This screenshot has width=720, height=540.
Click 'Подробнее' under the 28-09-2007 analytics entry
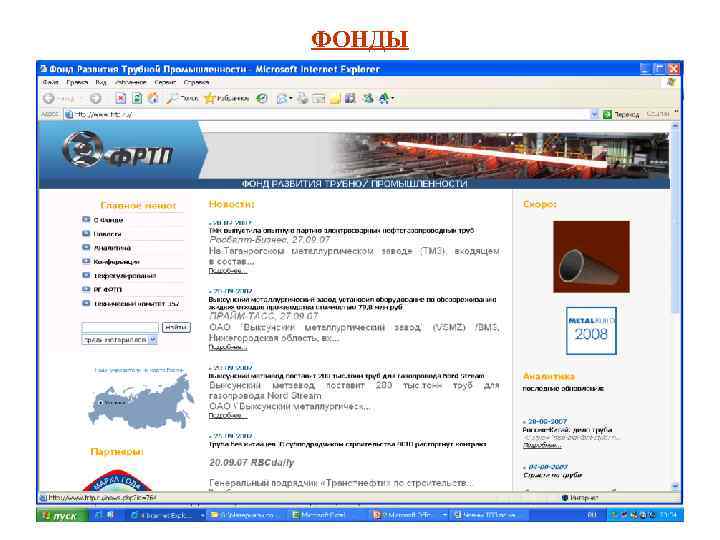(x=541, y=445)
